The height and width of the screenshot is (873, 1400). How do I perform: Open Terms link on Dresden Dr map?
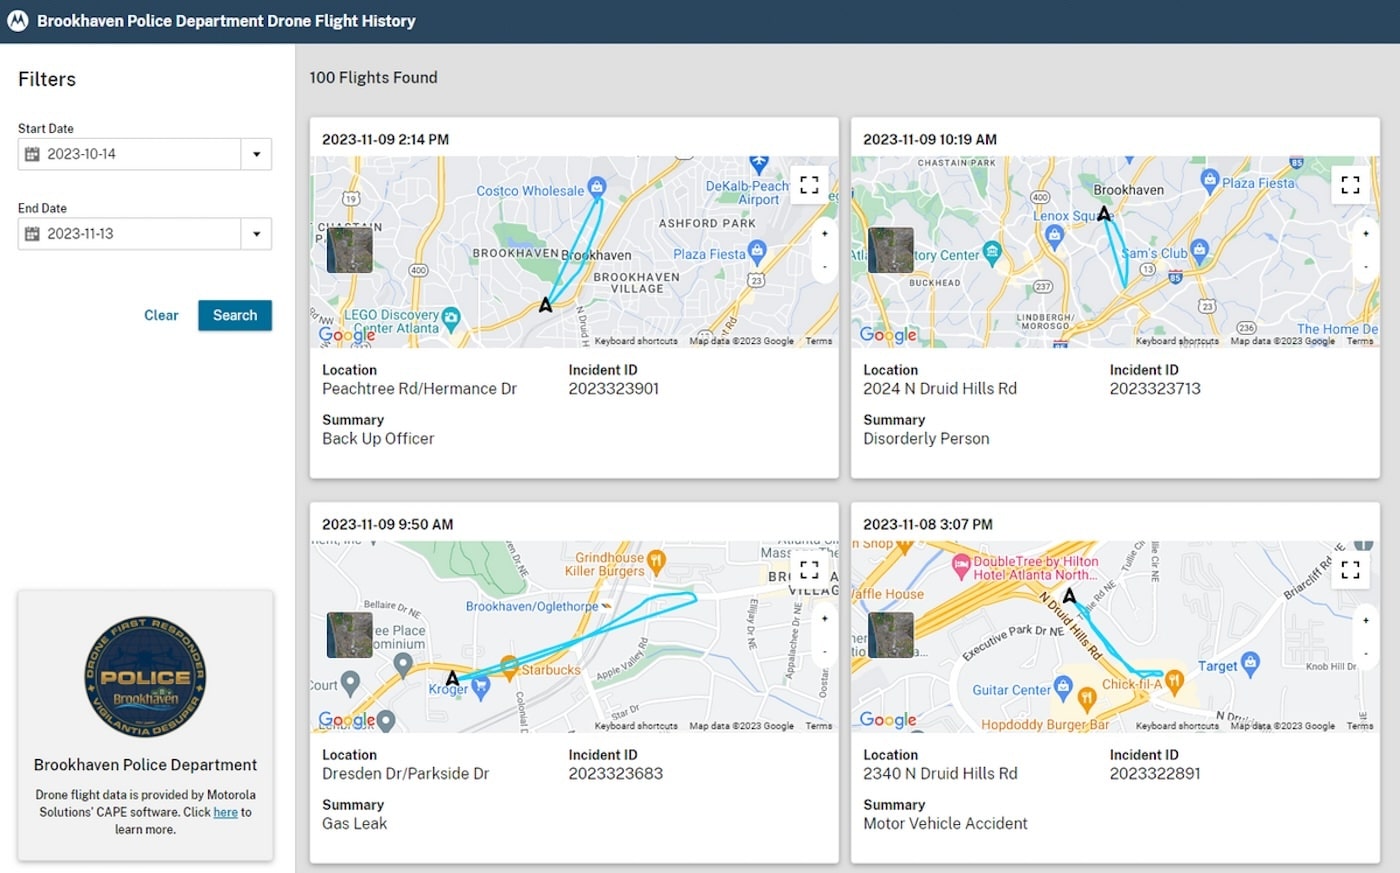(819, 726)
